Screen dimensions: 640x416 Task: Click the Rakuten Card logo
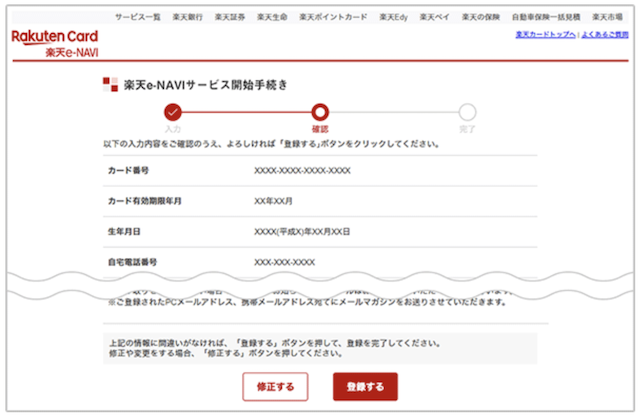coord(55,37)
